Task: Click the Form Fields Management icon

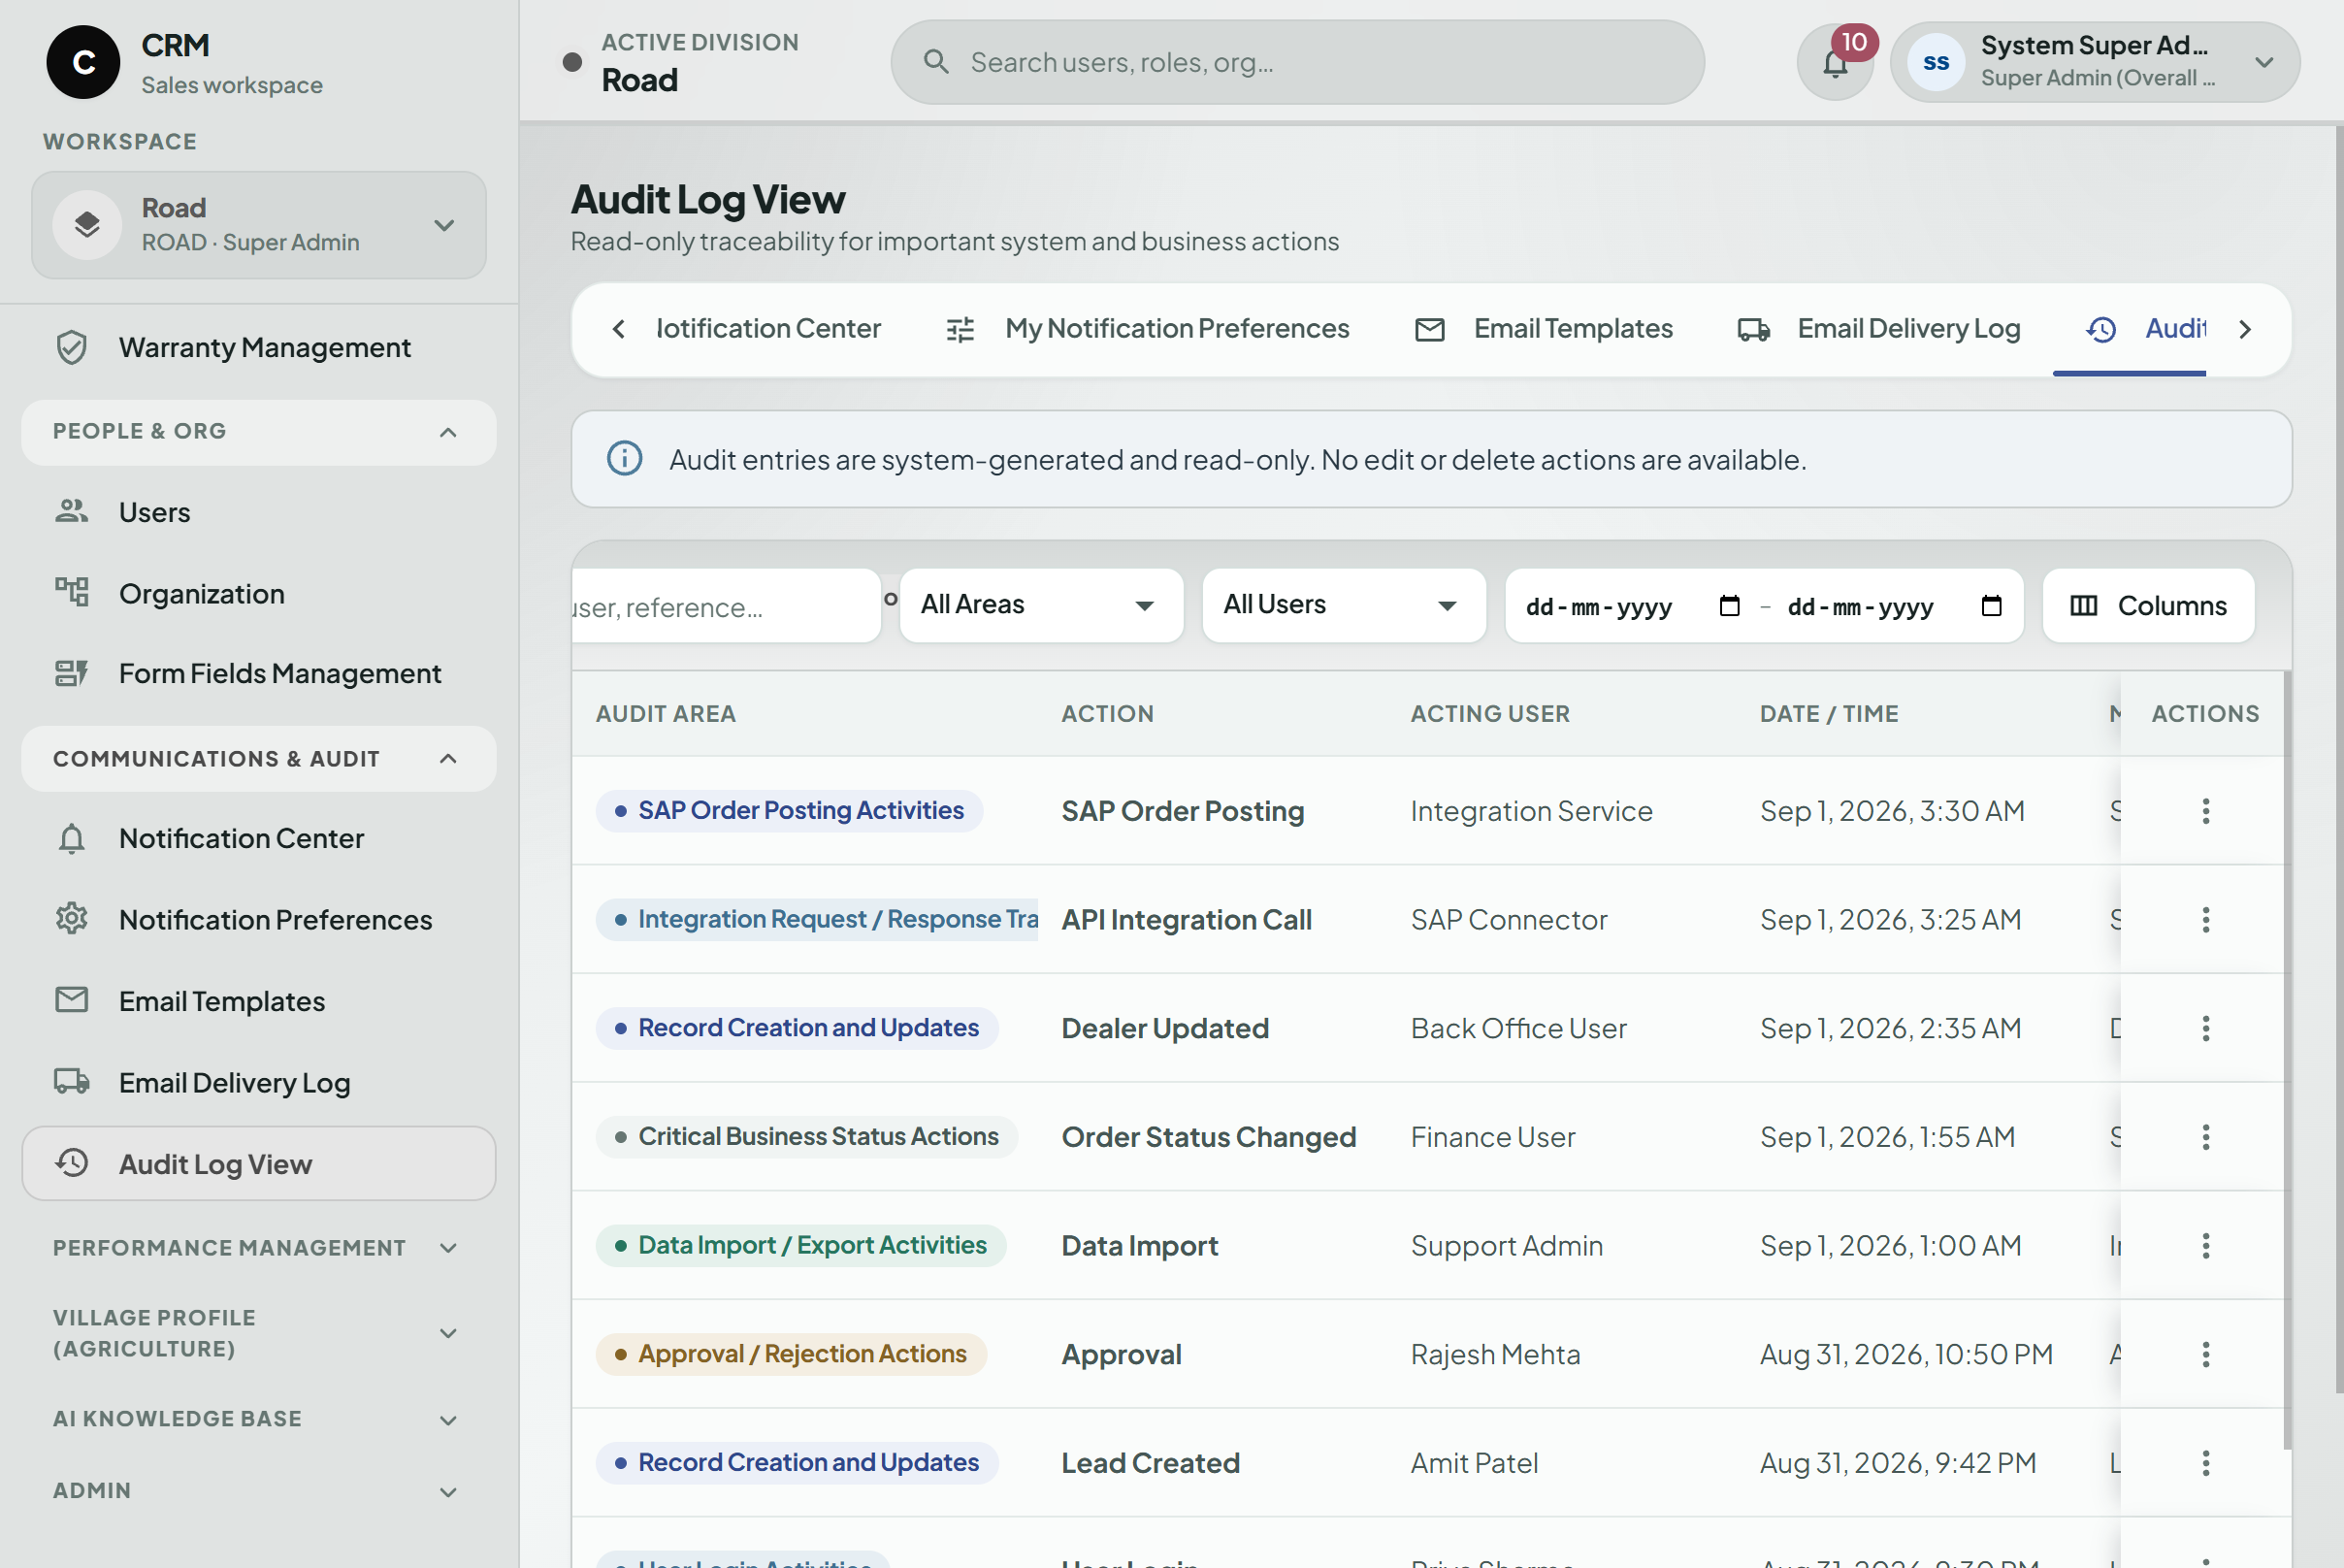Action: pyautogui.click(x=71, y=673)
